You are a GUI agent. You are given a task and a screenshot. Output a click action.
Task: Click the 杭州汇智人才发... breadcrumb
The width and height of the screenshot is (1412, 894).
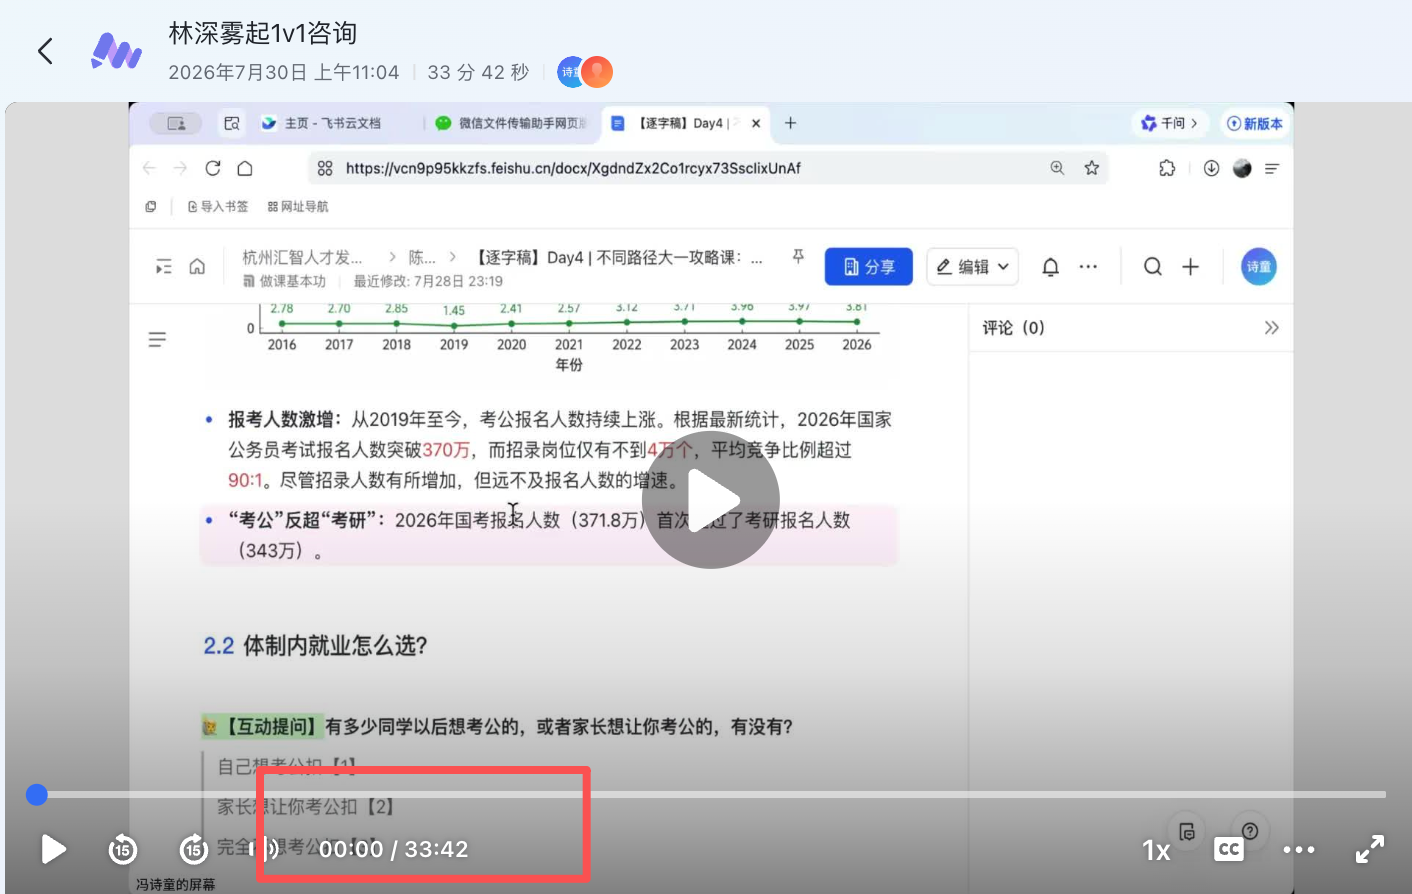tap(302, 257)
